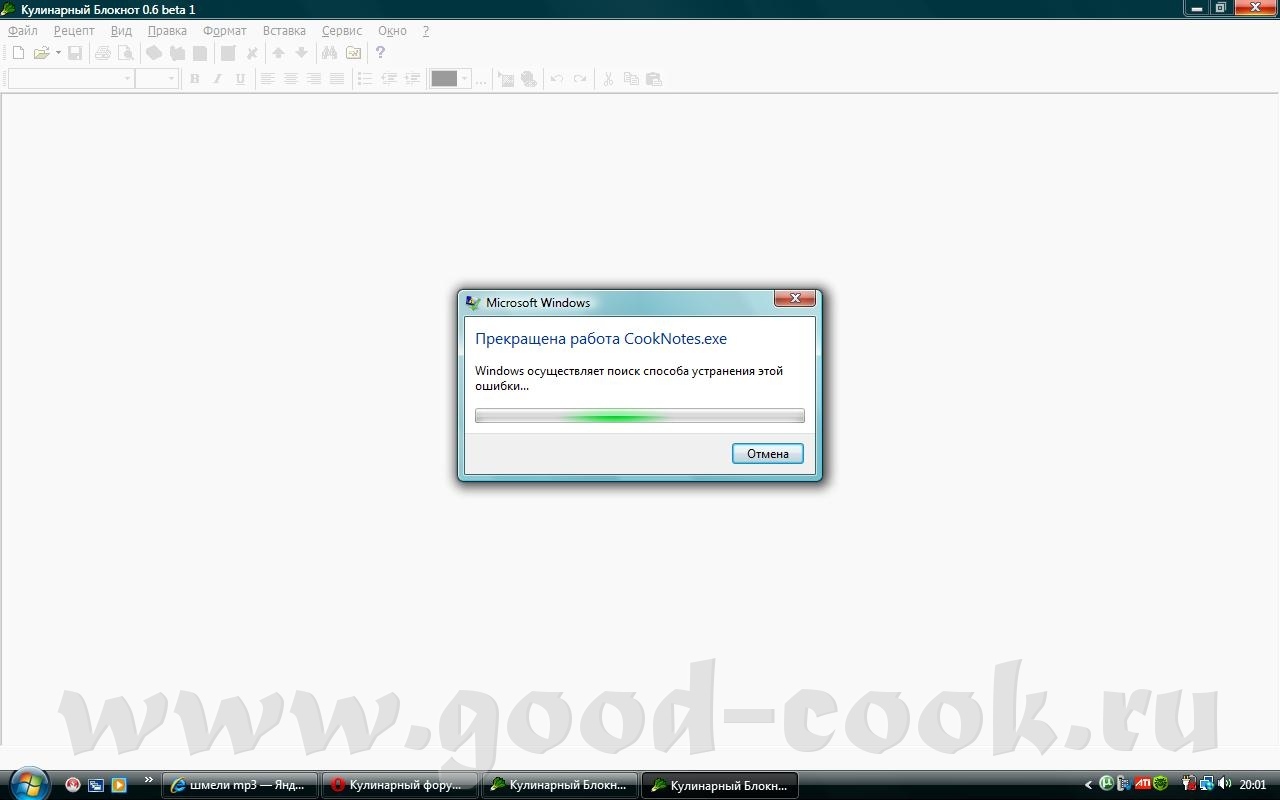
Task: Click the Redo icon
Action: (x=580, y=79)
